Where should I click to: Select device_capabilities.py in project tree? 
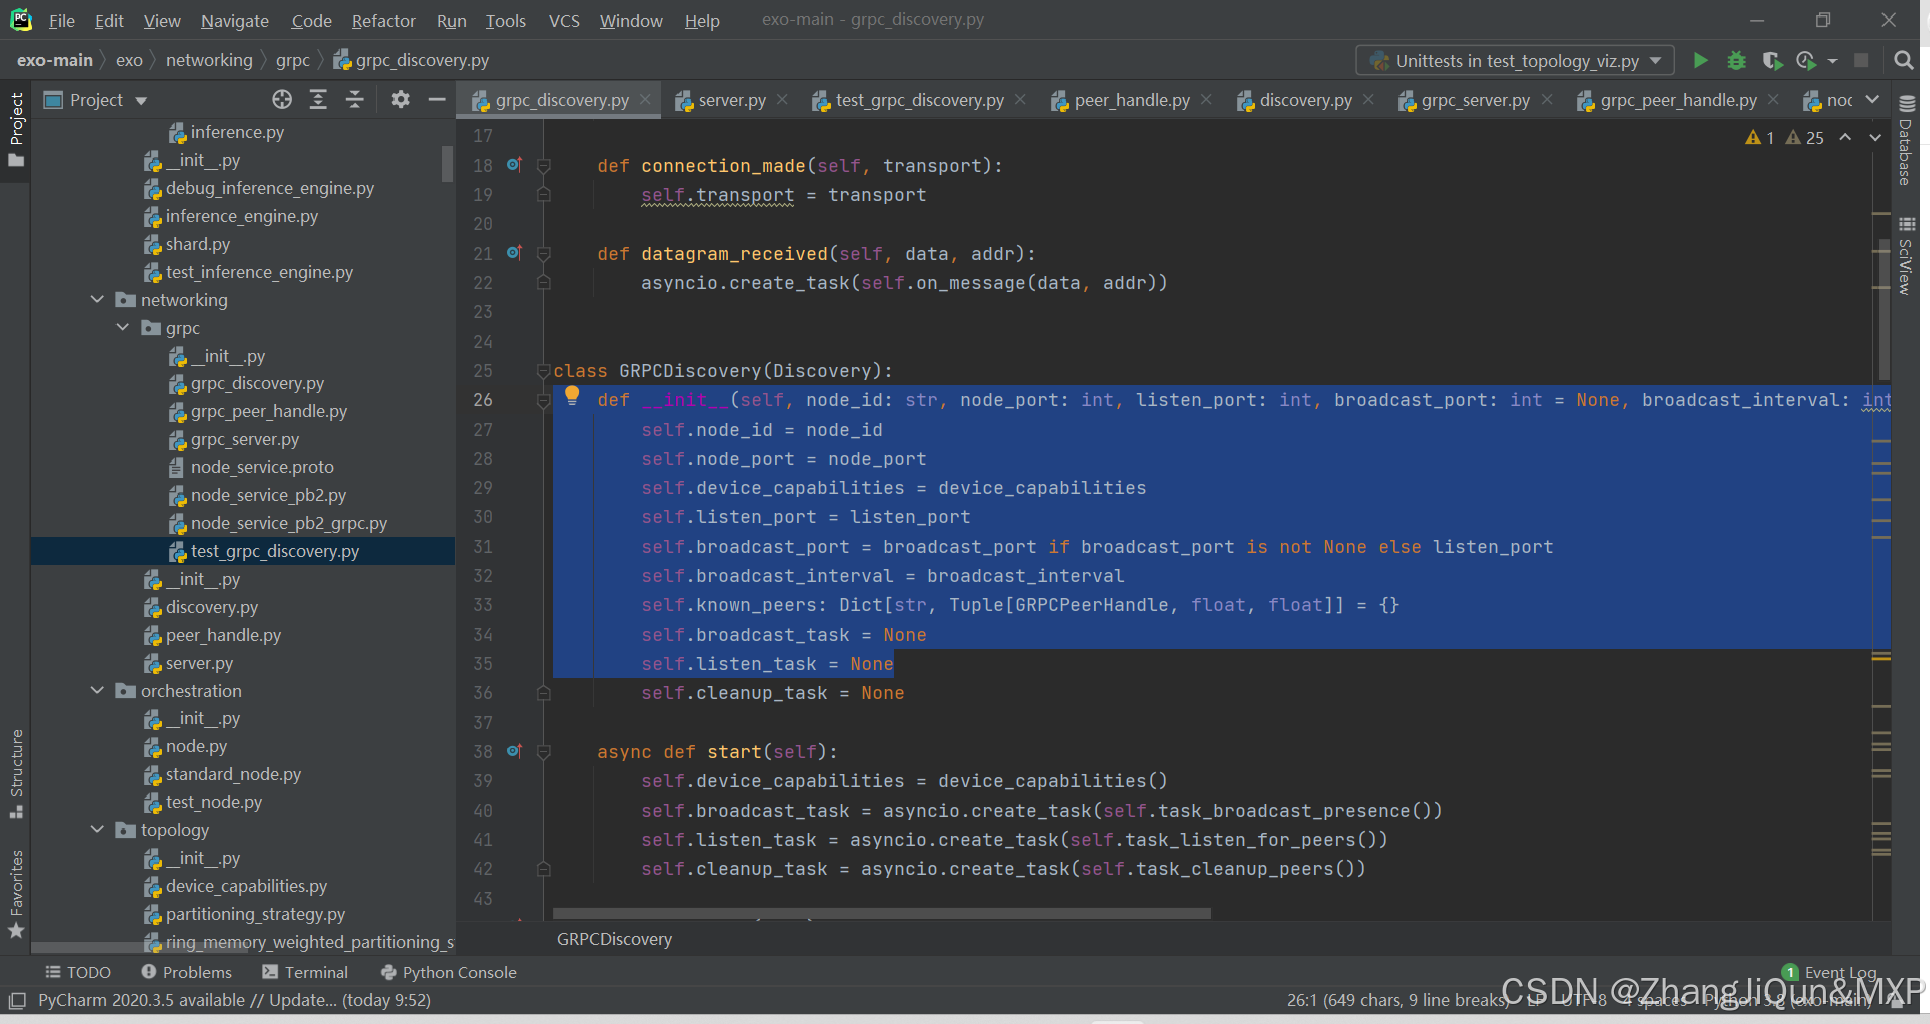click(246, 886)
